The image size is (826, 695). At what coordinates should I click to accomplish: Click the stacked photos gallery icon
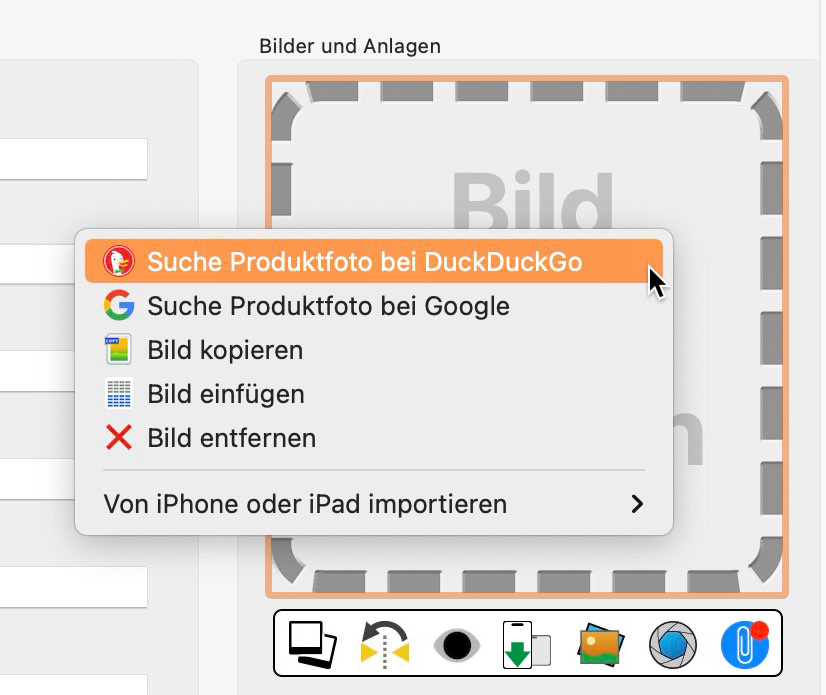point(312,644)
